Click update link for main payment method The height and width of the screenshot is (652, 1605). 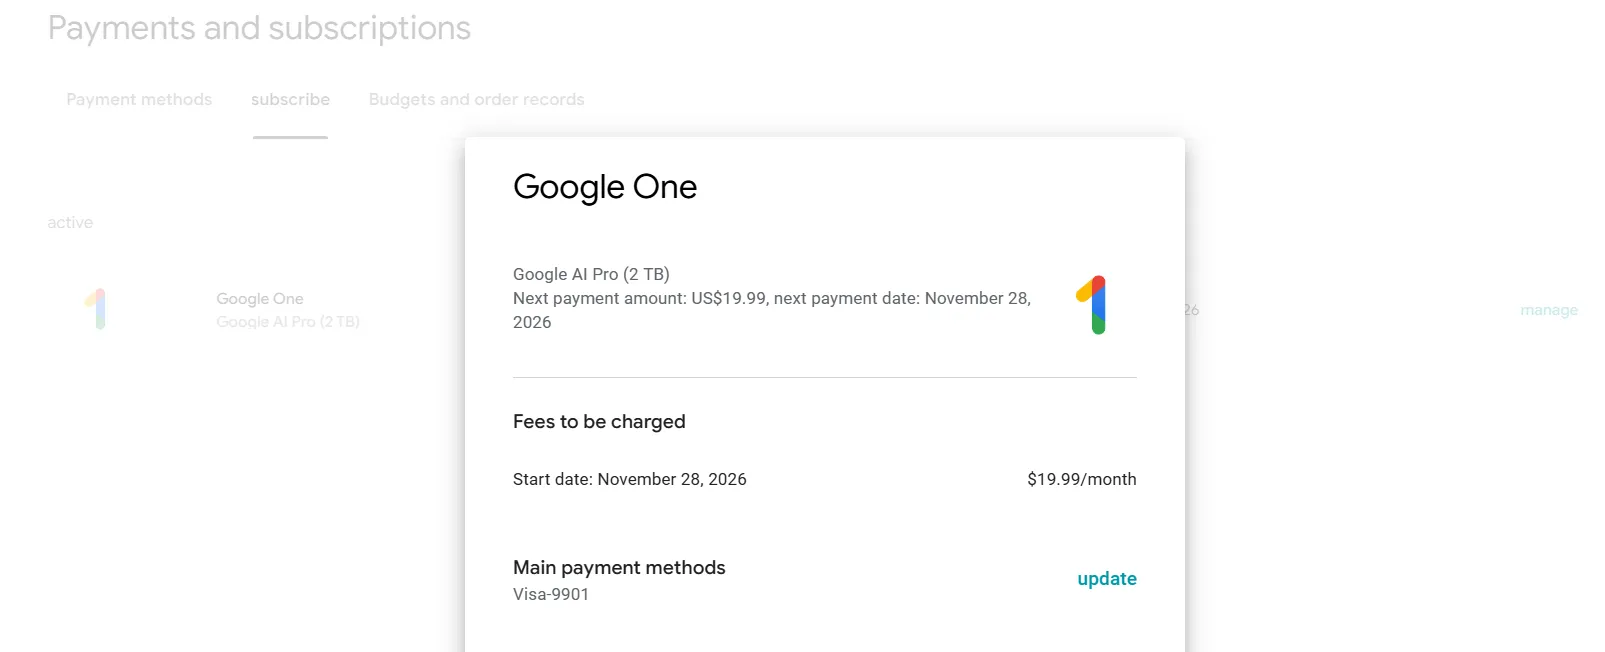[x=1106, y=579]
